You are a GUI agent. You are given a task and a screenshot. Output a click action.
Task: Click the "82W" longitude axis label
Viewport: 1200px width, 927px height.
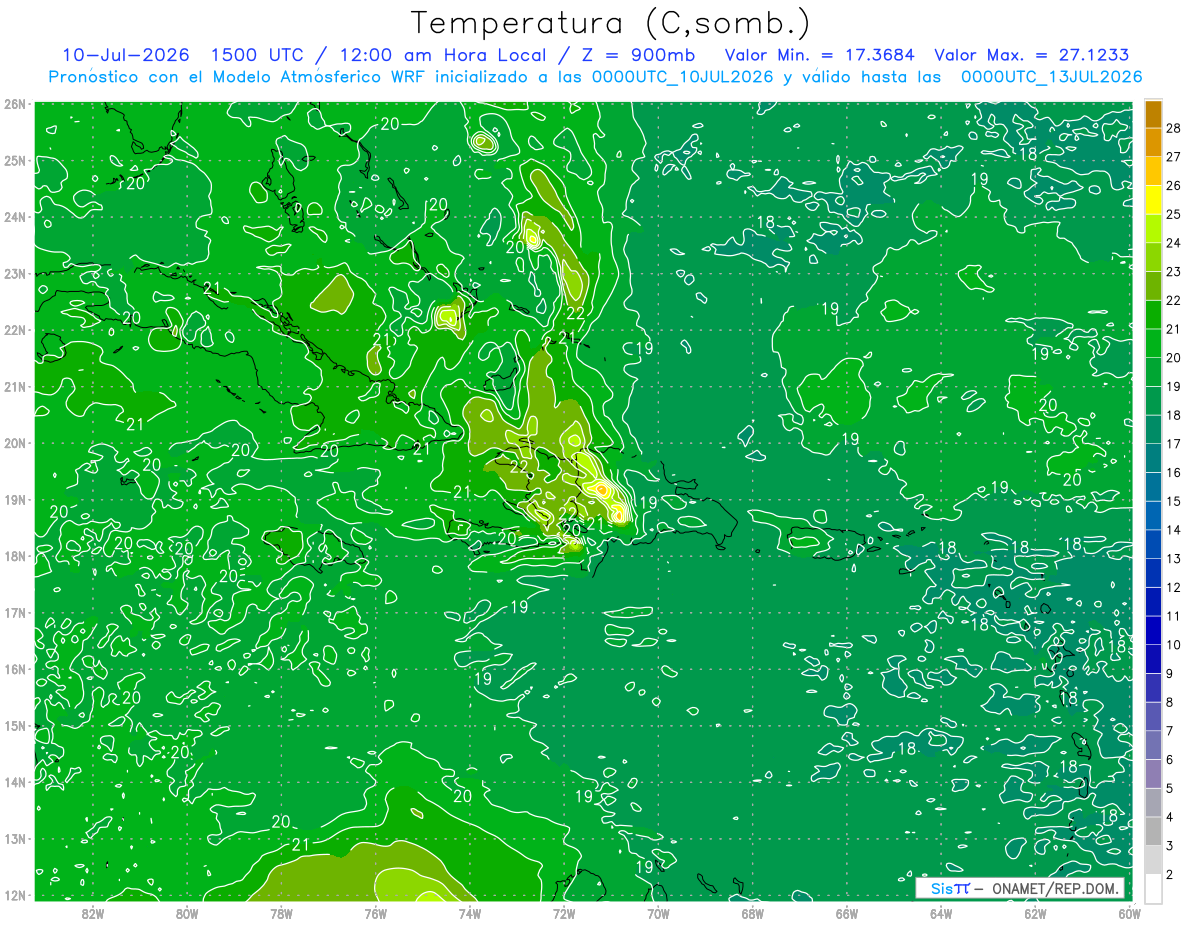click(x=92, y=914)
